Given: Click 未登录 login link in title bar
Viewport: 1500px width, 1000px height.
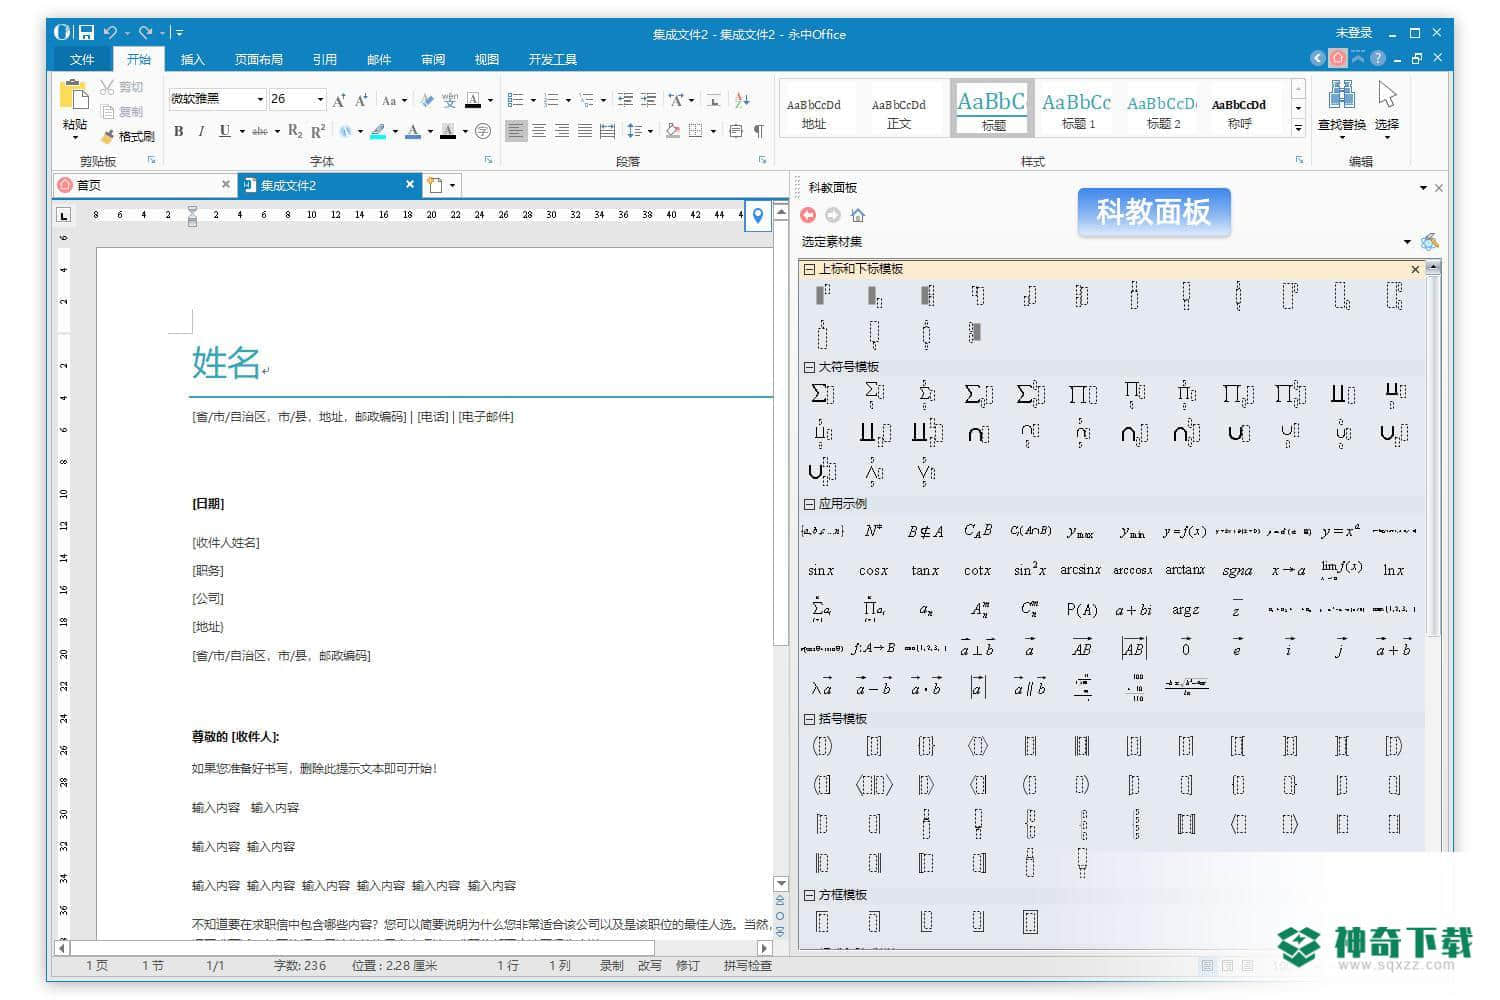Looking at the screenshot, I should [x=1354, y=33].
